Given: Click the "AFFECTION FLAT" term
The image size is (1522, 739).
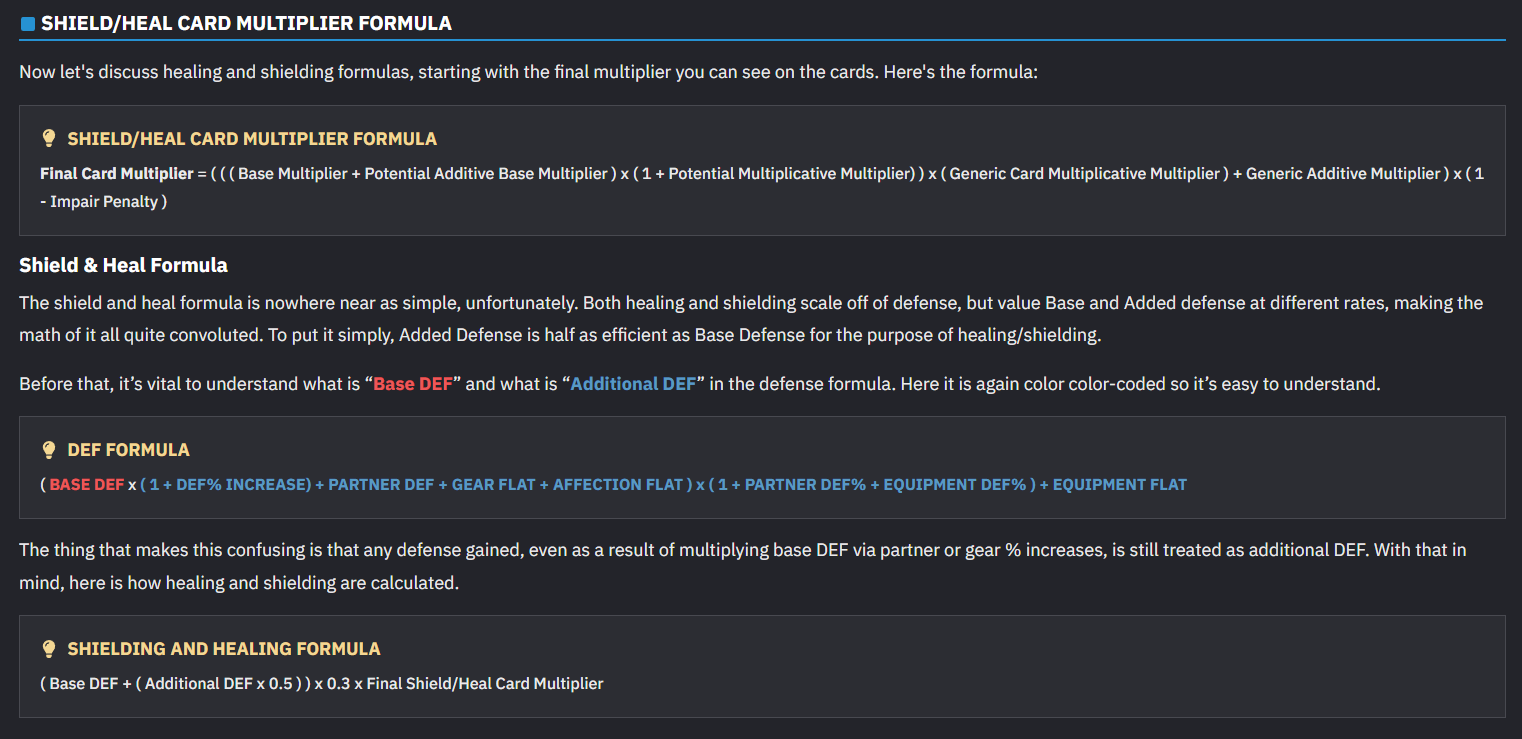Looking at the screenshot, I should (x=618, y=485).
